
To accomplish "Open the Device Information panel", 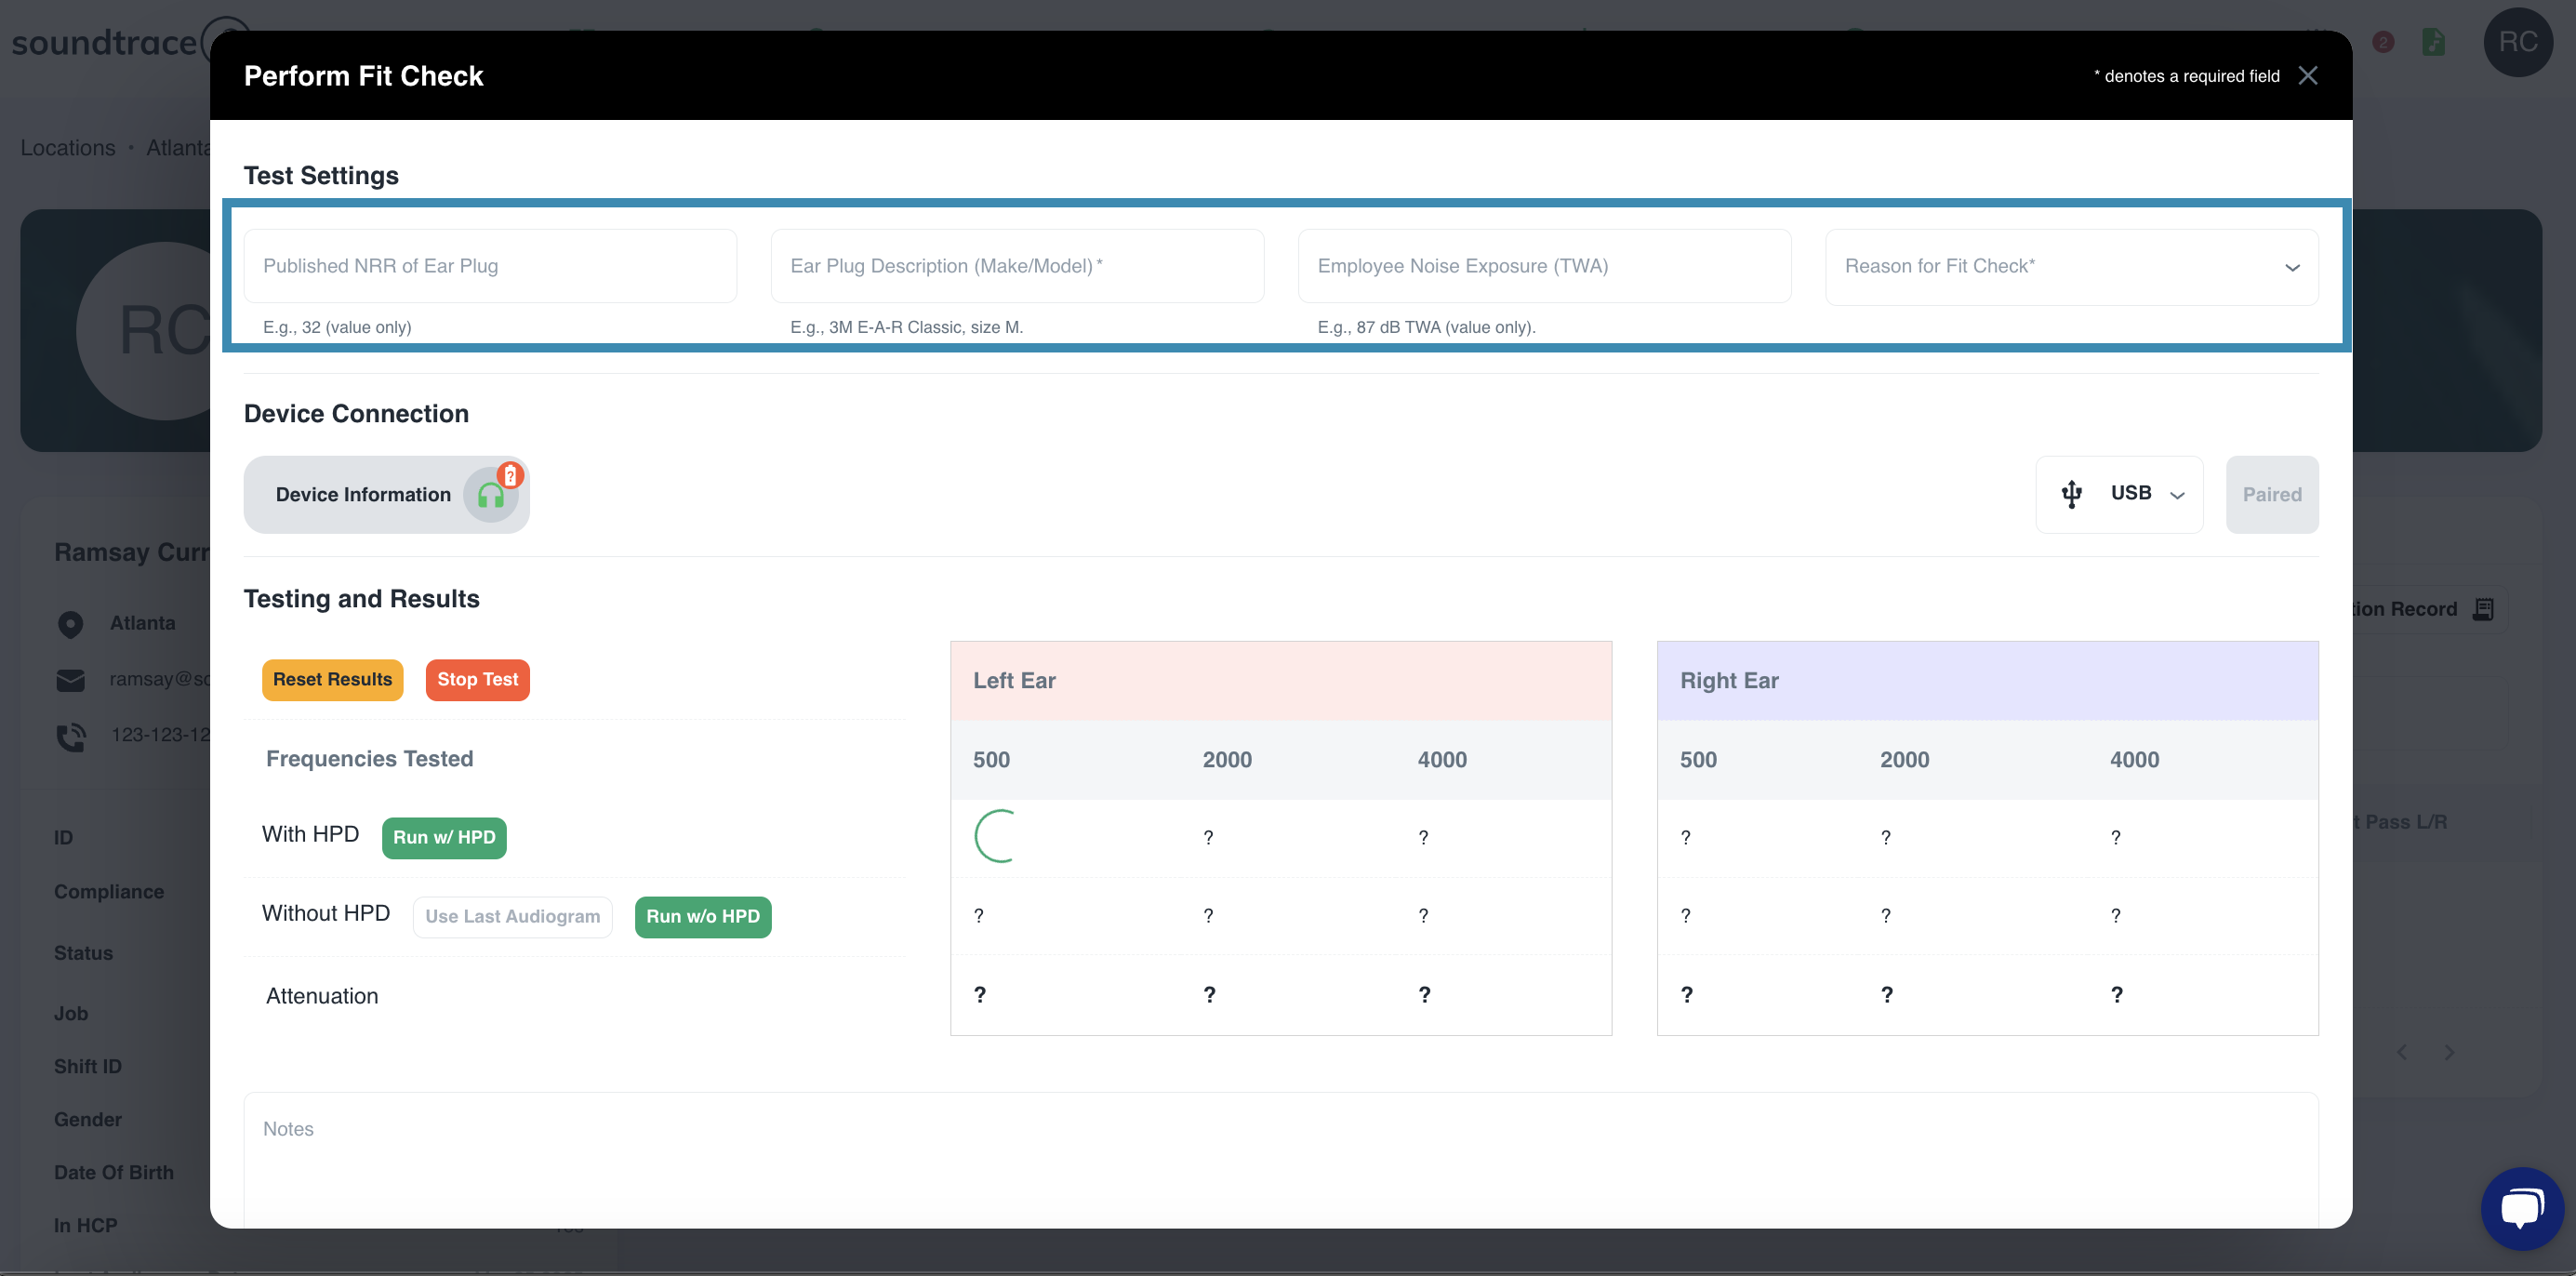I will (x=386, y=494).
